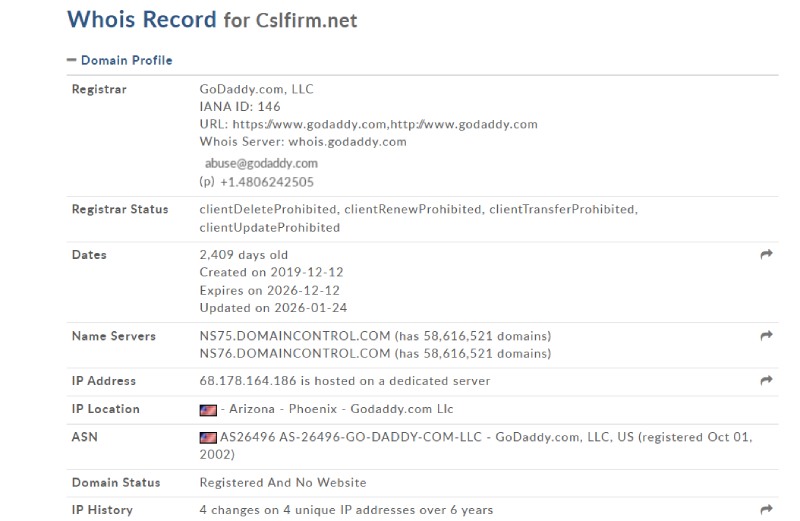The image size is (800, 521).
Task: Click the GoDaddy.com, LLC registrar name
Action: (x=257, y=89)
